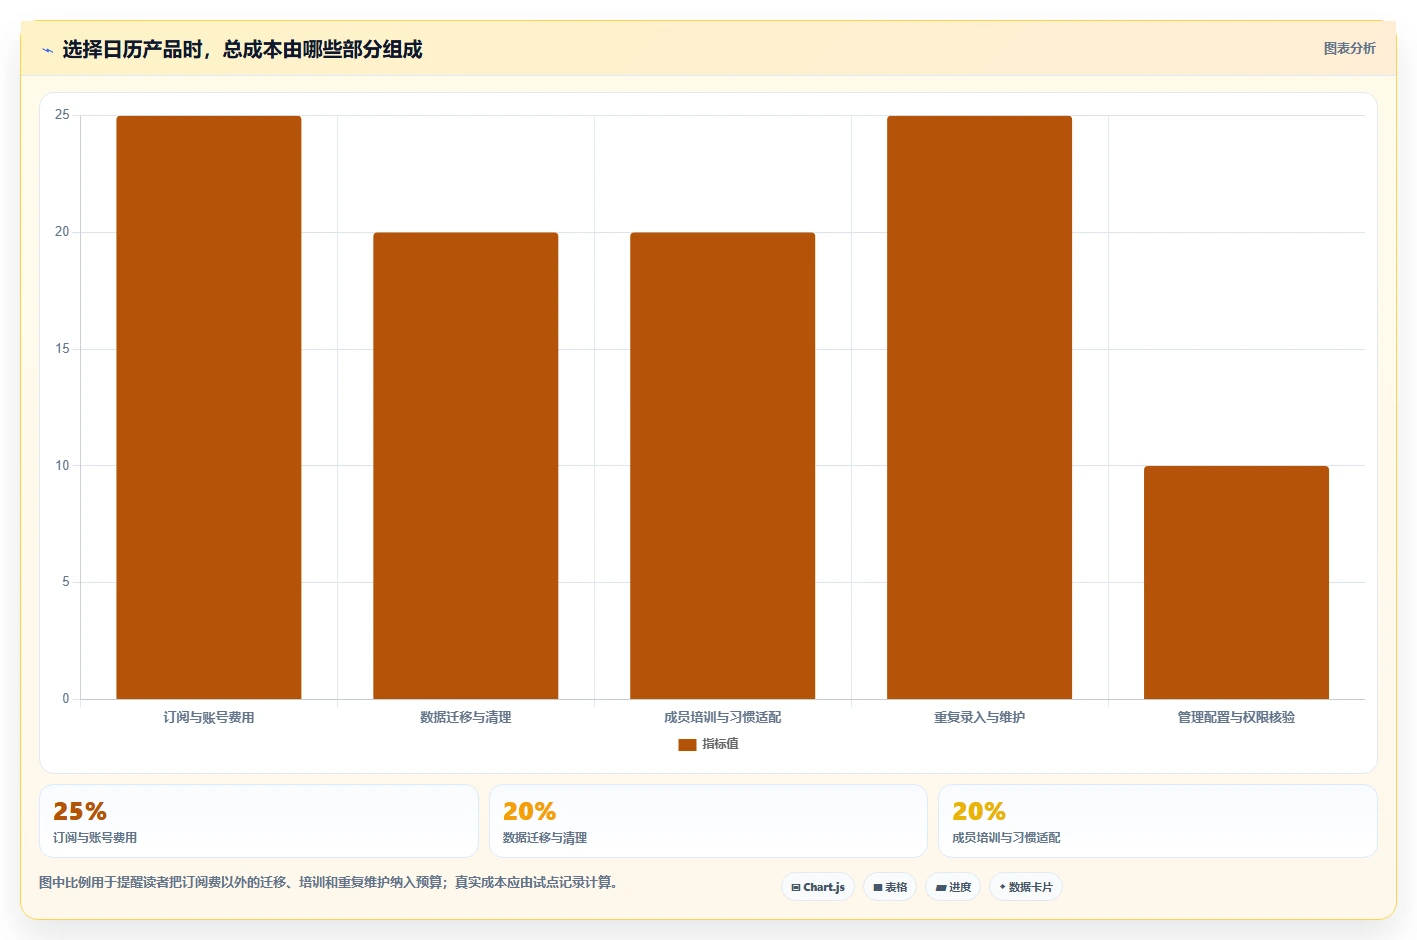This screenshot has width=1417, height=940.
Task: Click the y-axis value 10
Action: pyautogui.click(x=62, y=465)
